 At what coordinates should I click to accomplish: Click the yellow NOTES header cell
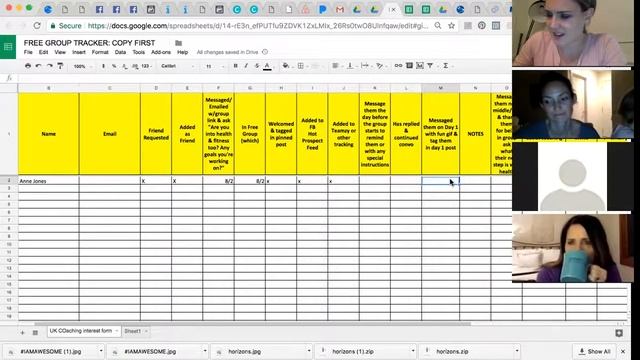(475, 134)
